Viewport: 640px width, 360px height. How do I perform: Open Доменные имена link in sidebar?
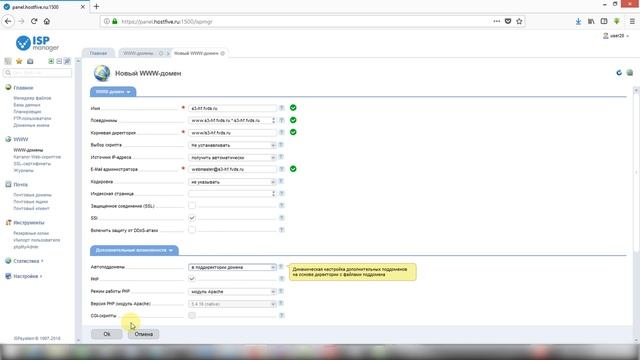[x=31, y=125]
